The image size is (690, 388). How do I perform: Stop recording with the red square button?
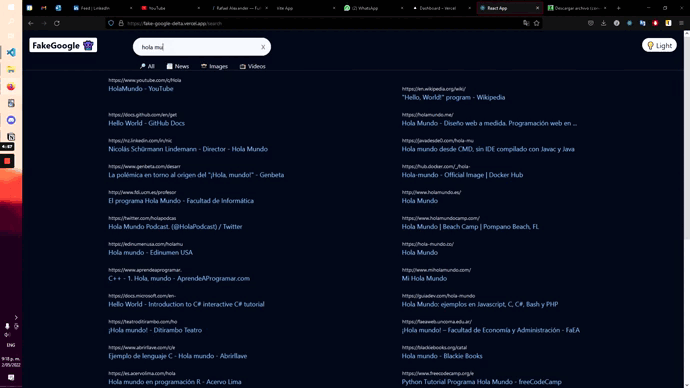(7, 161)
